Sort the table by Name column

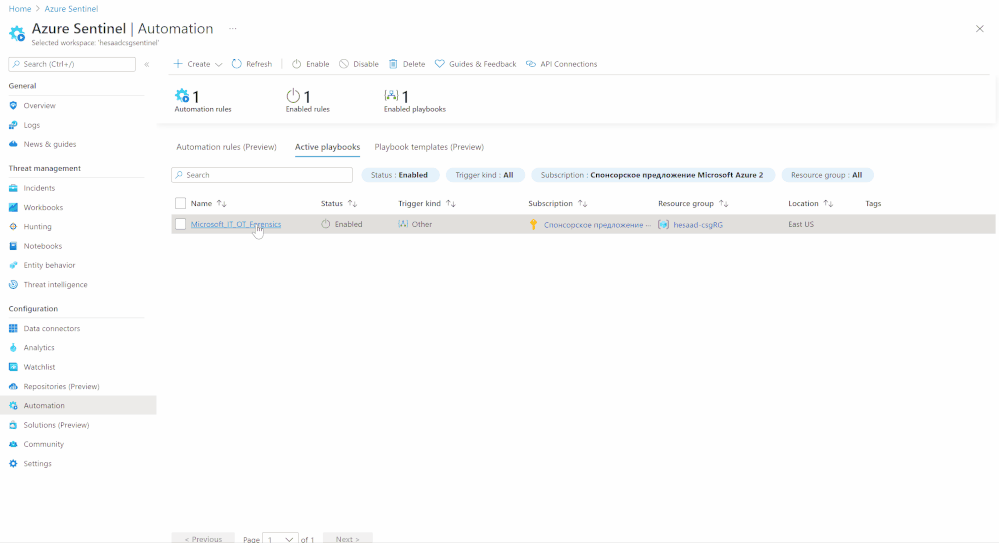coord(208,203)
